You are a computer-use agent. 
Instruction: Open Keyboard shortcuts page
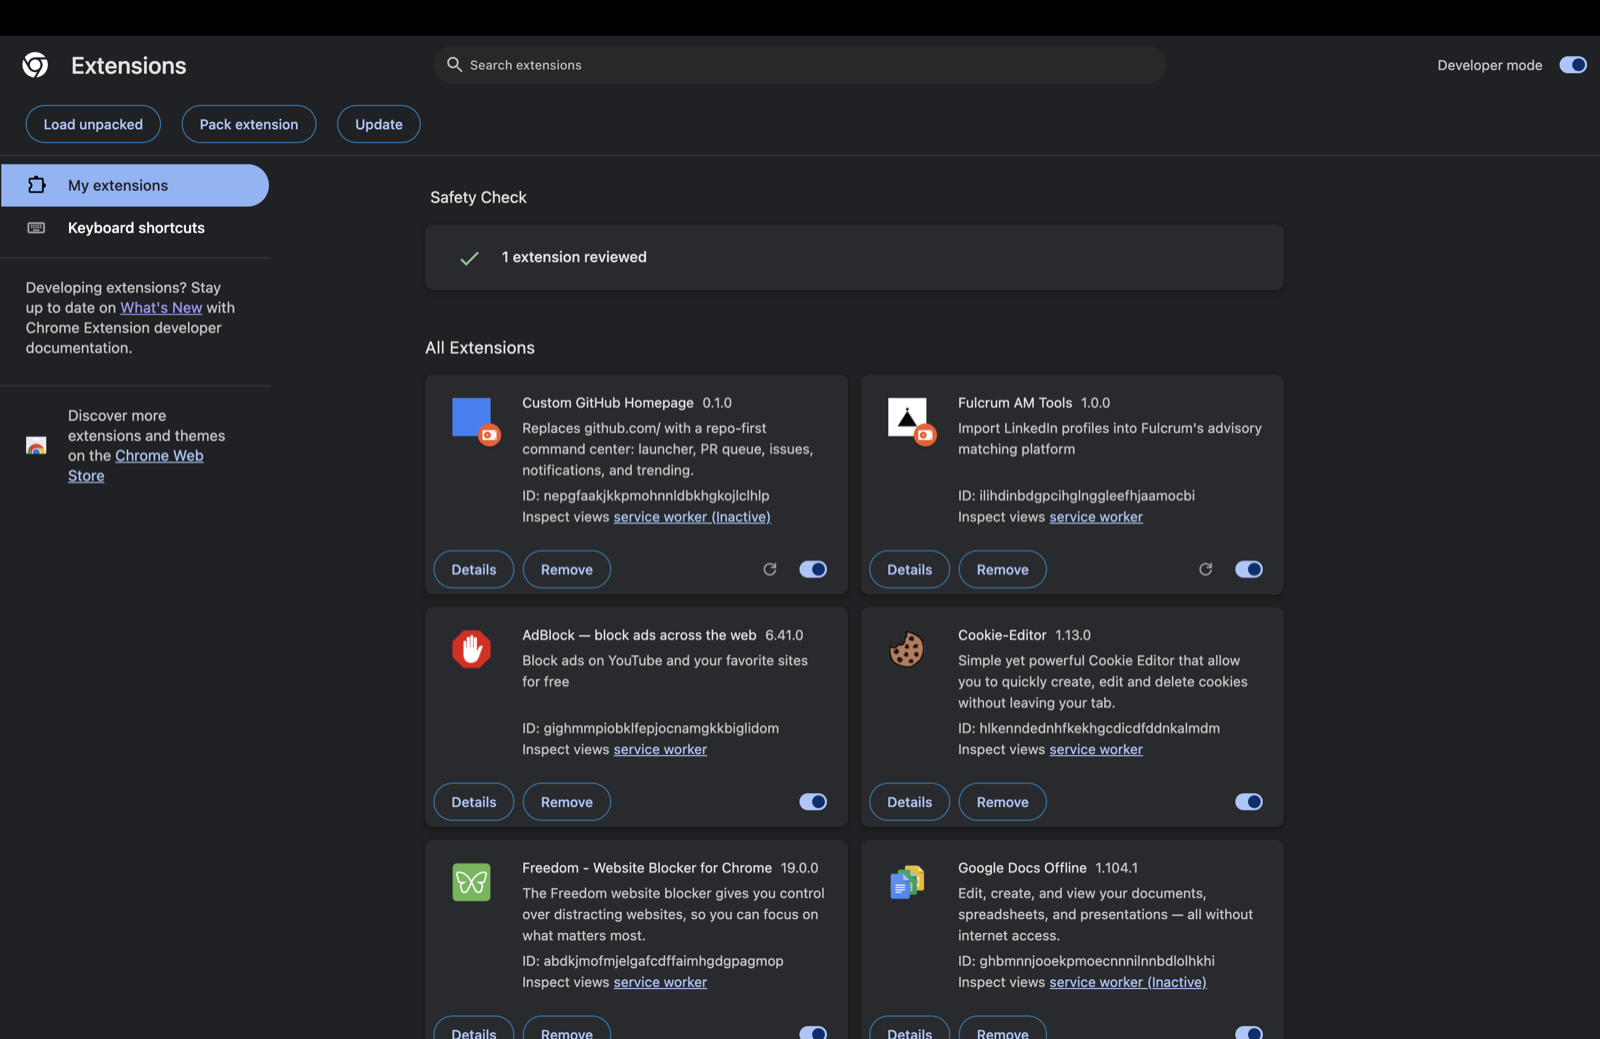click(x=135, y=228)
